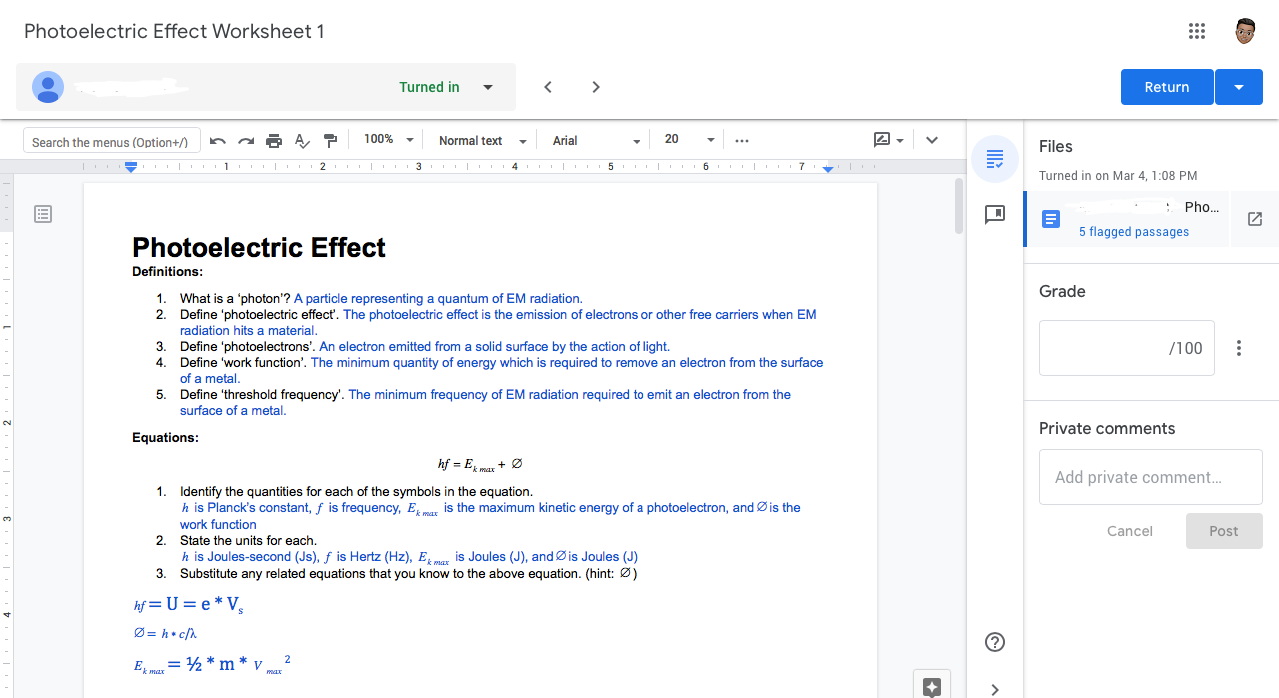The width and height of the screenshot is (1279, 698).
Task: Open file in new window icon
Action: pos(1255,219)
